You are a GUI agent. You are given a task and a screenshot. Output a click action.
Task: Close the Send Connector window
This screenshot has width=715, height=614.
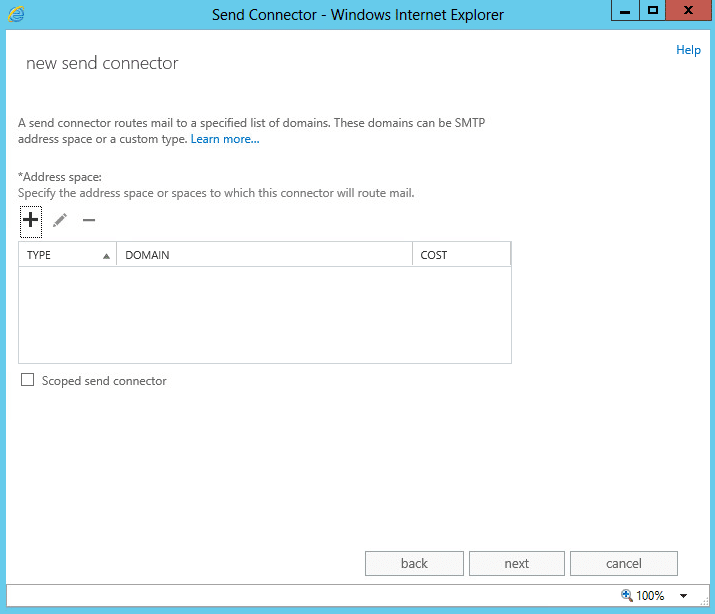tap(689, 12)
